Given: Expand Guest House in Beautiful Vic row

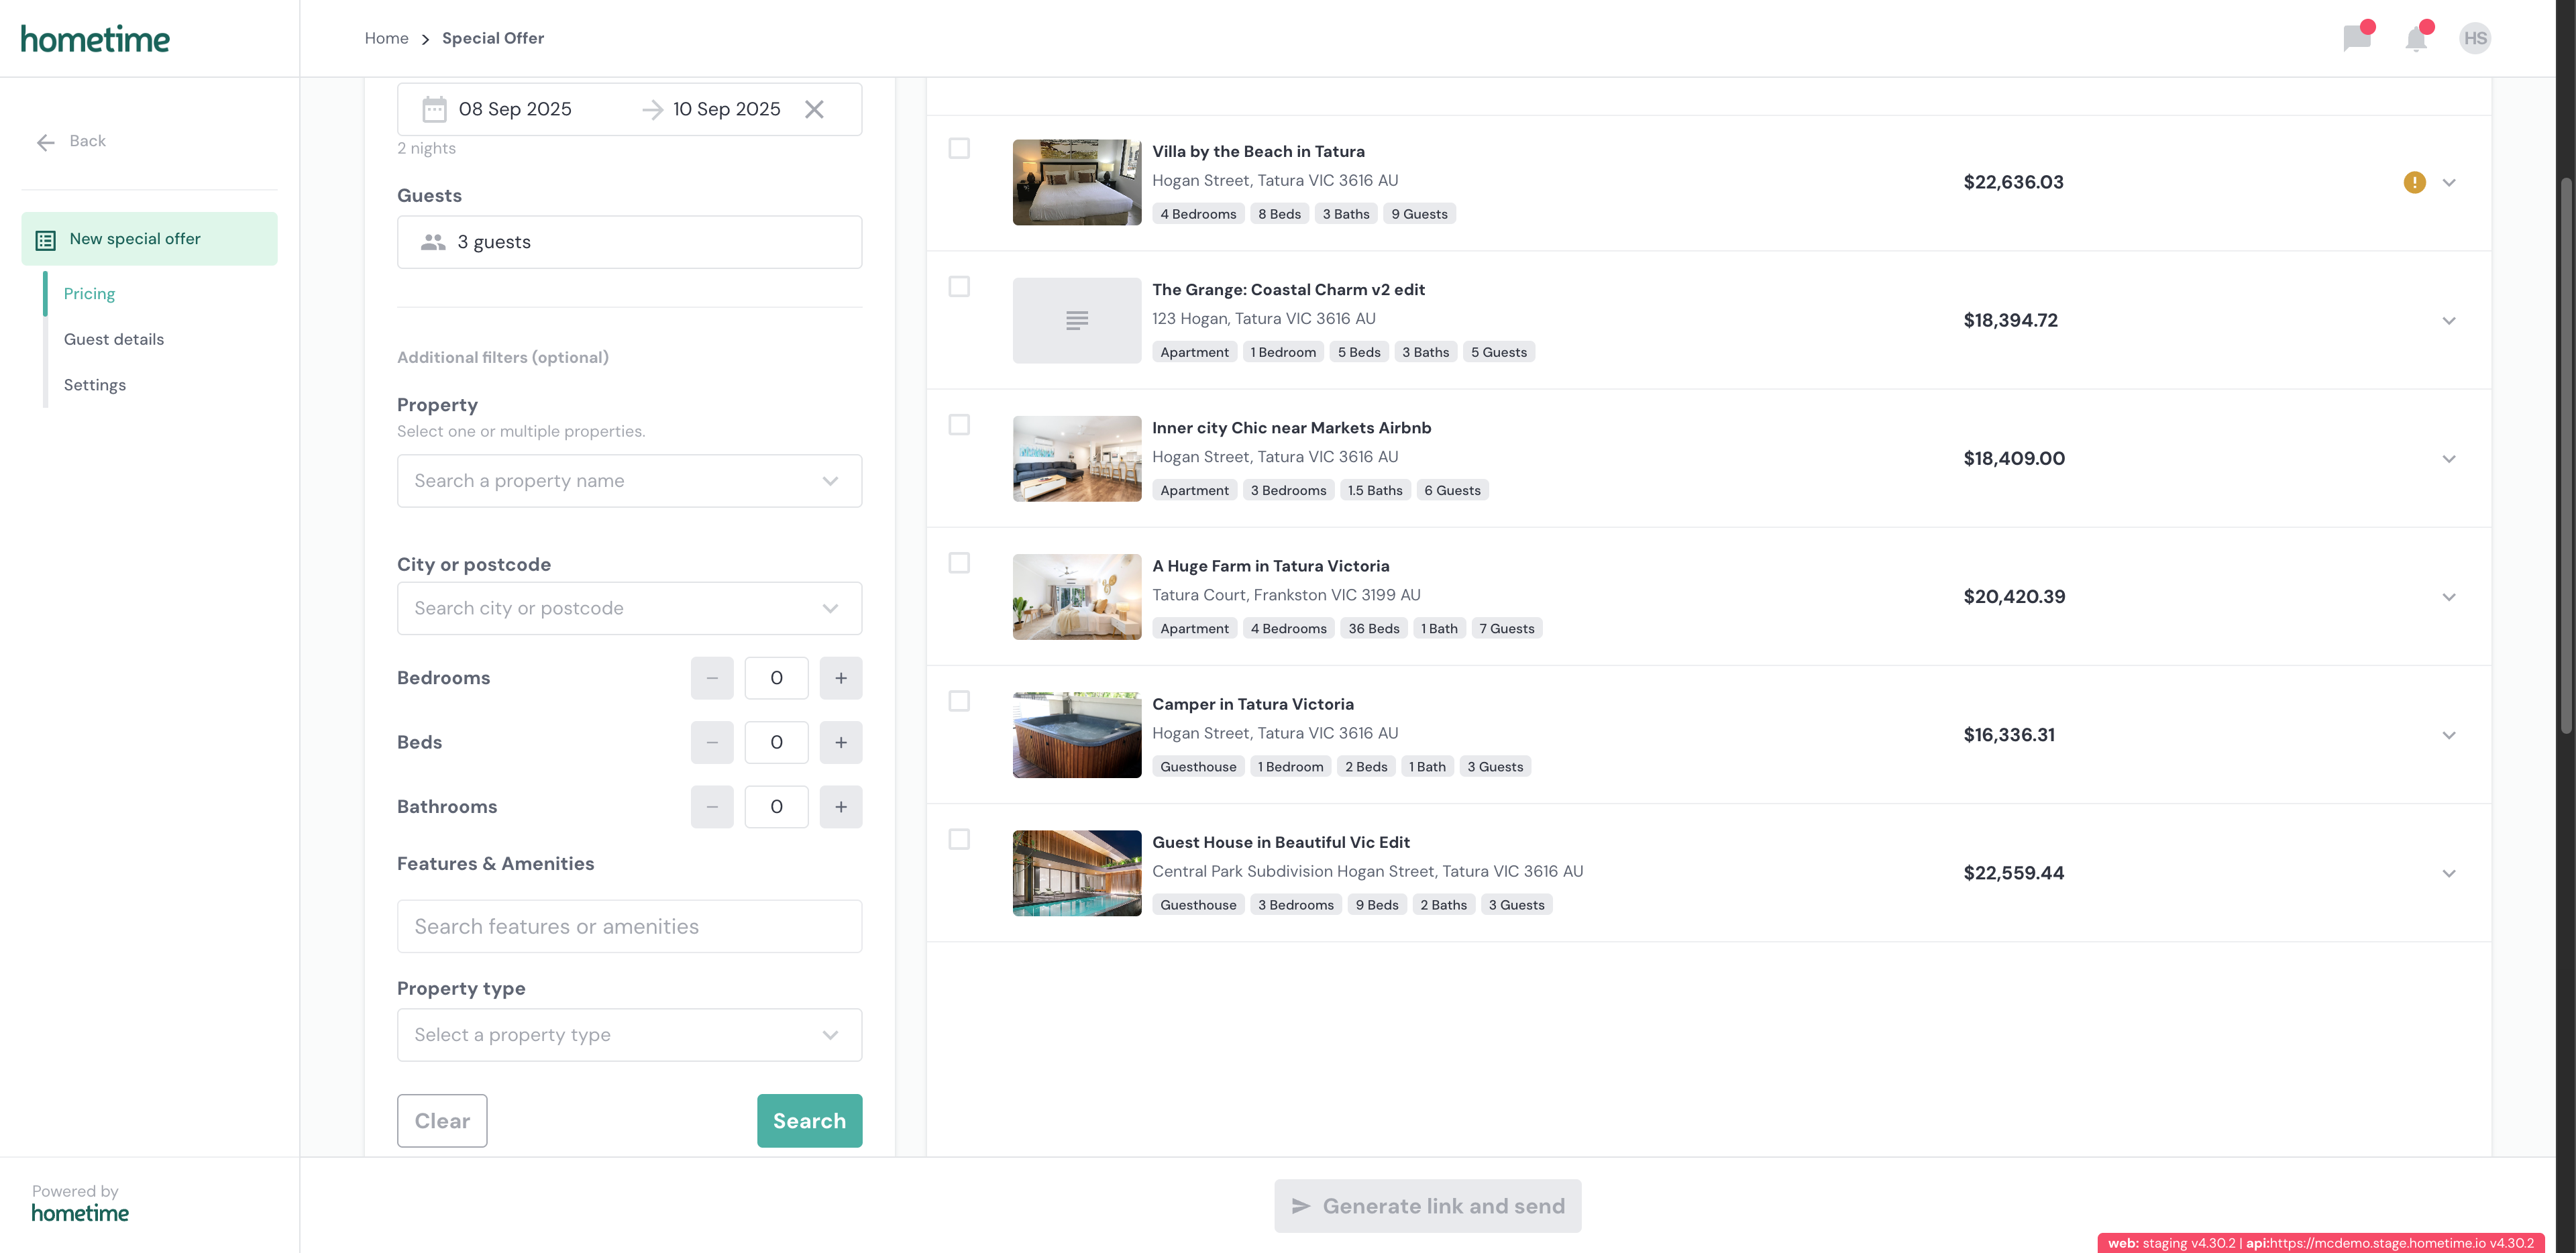Looking at the screenshot, I should pos(2449,873).
